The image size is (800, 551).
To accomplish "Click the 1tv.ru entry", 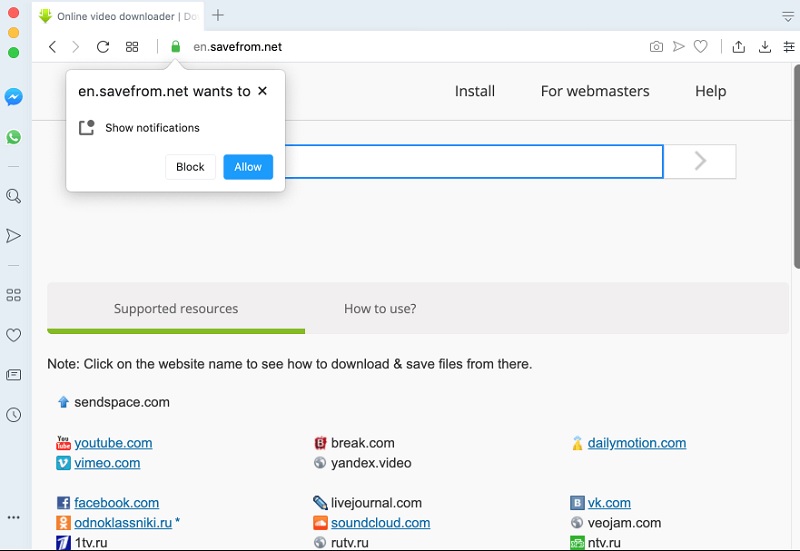I will click(x=91, y=542).
